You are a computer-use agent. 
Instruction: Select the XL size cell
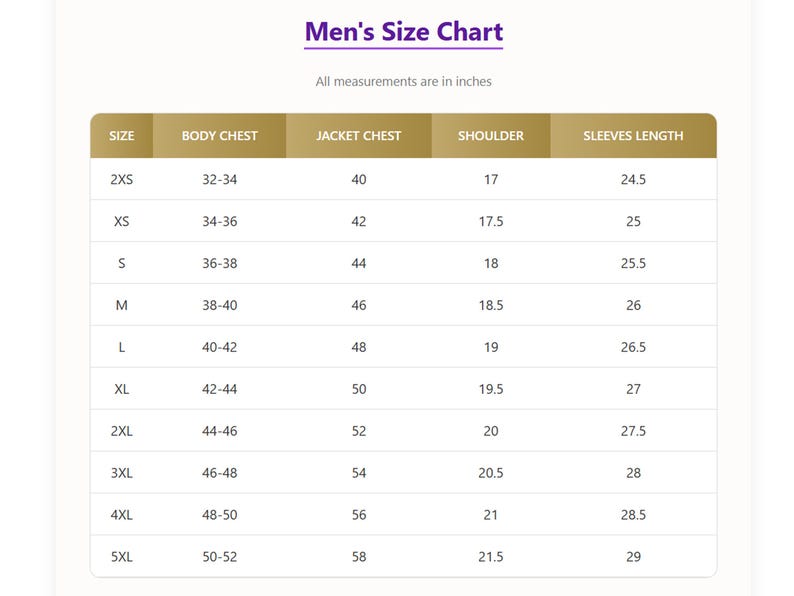coord(122,389)
